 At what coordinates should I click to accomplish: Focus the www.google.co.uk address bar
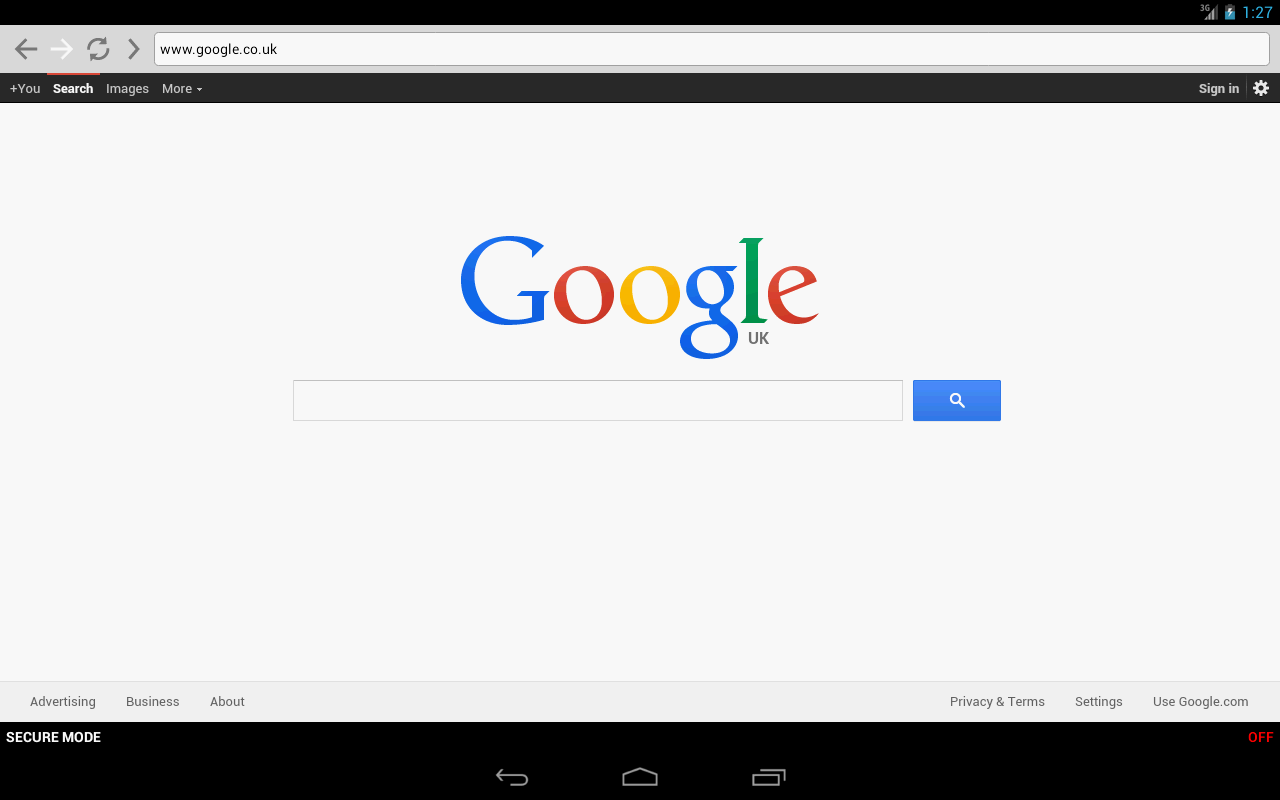[711, 49]
